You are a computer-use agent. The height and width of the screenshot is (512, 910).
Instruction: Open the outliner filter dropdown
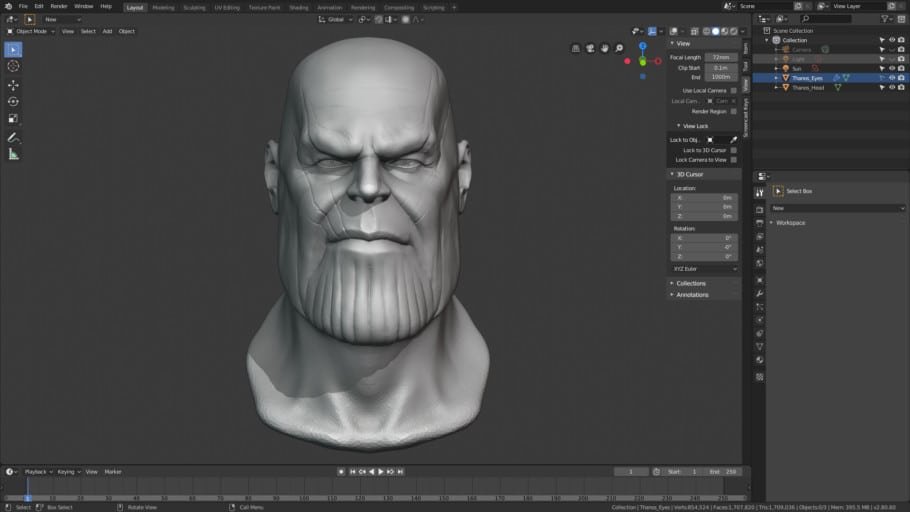(x=887, y=19)
